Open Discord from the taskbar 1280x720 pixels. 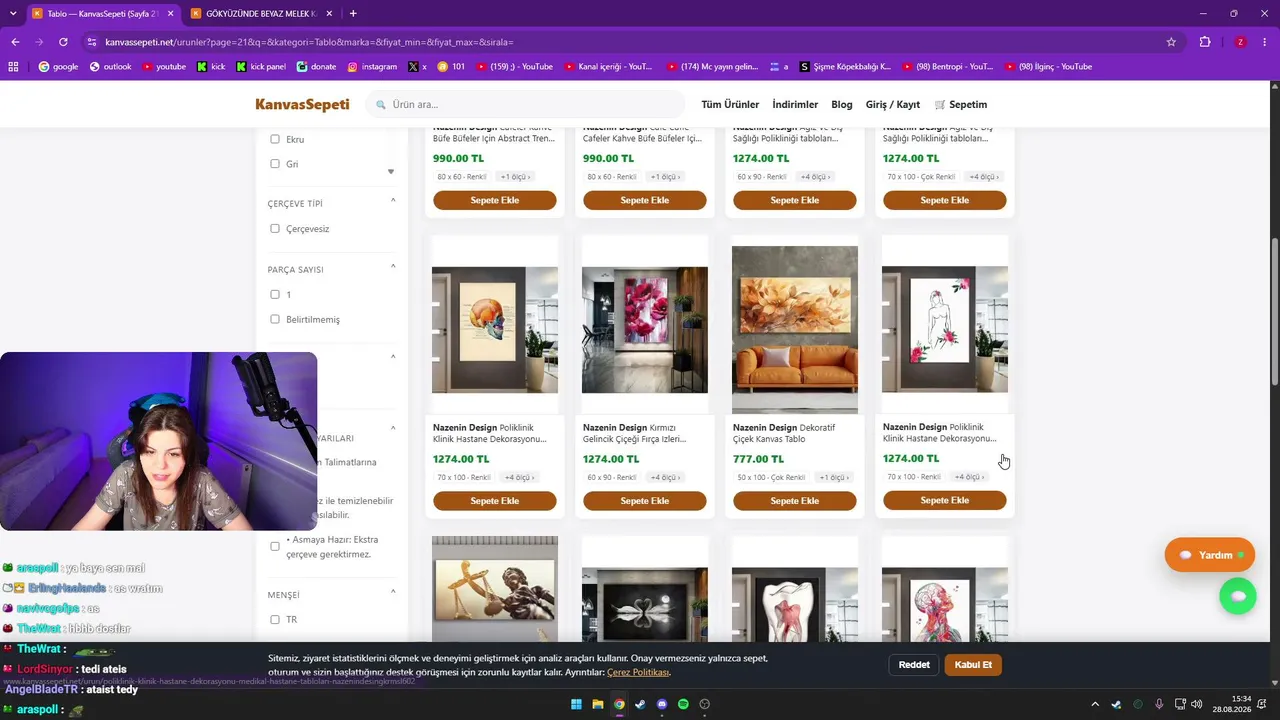tap(662, 704)
